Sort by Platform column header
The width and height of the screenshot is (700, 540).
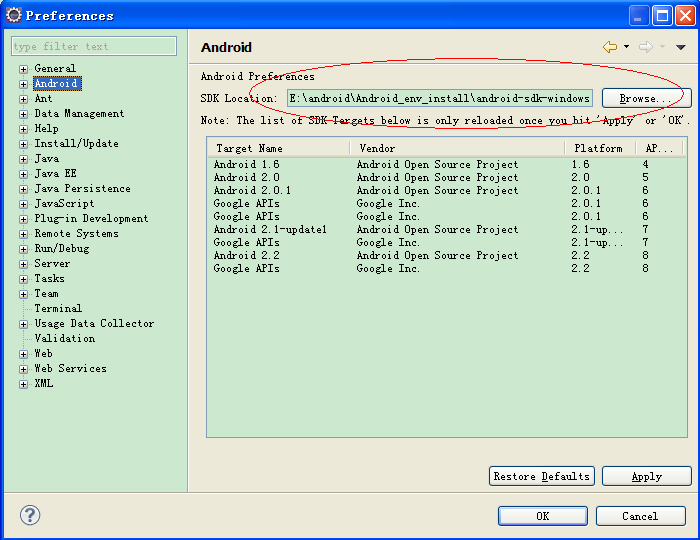(x=600, y=148)
